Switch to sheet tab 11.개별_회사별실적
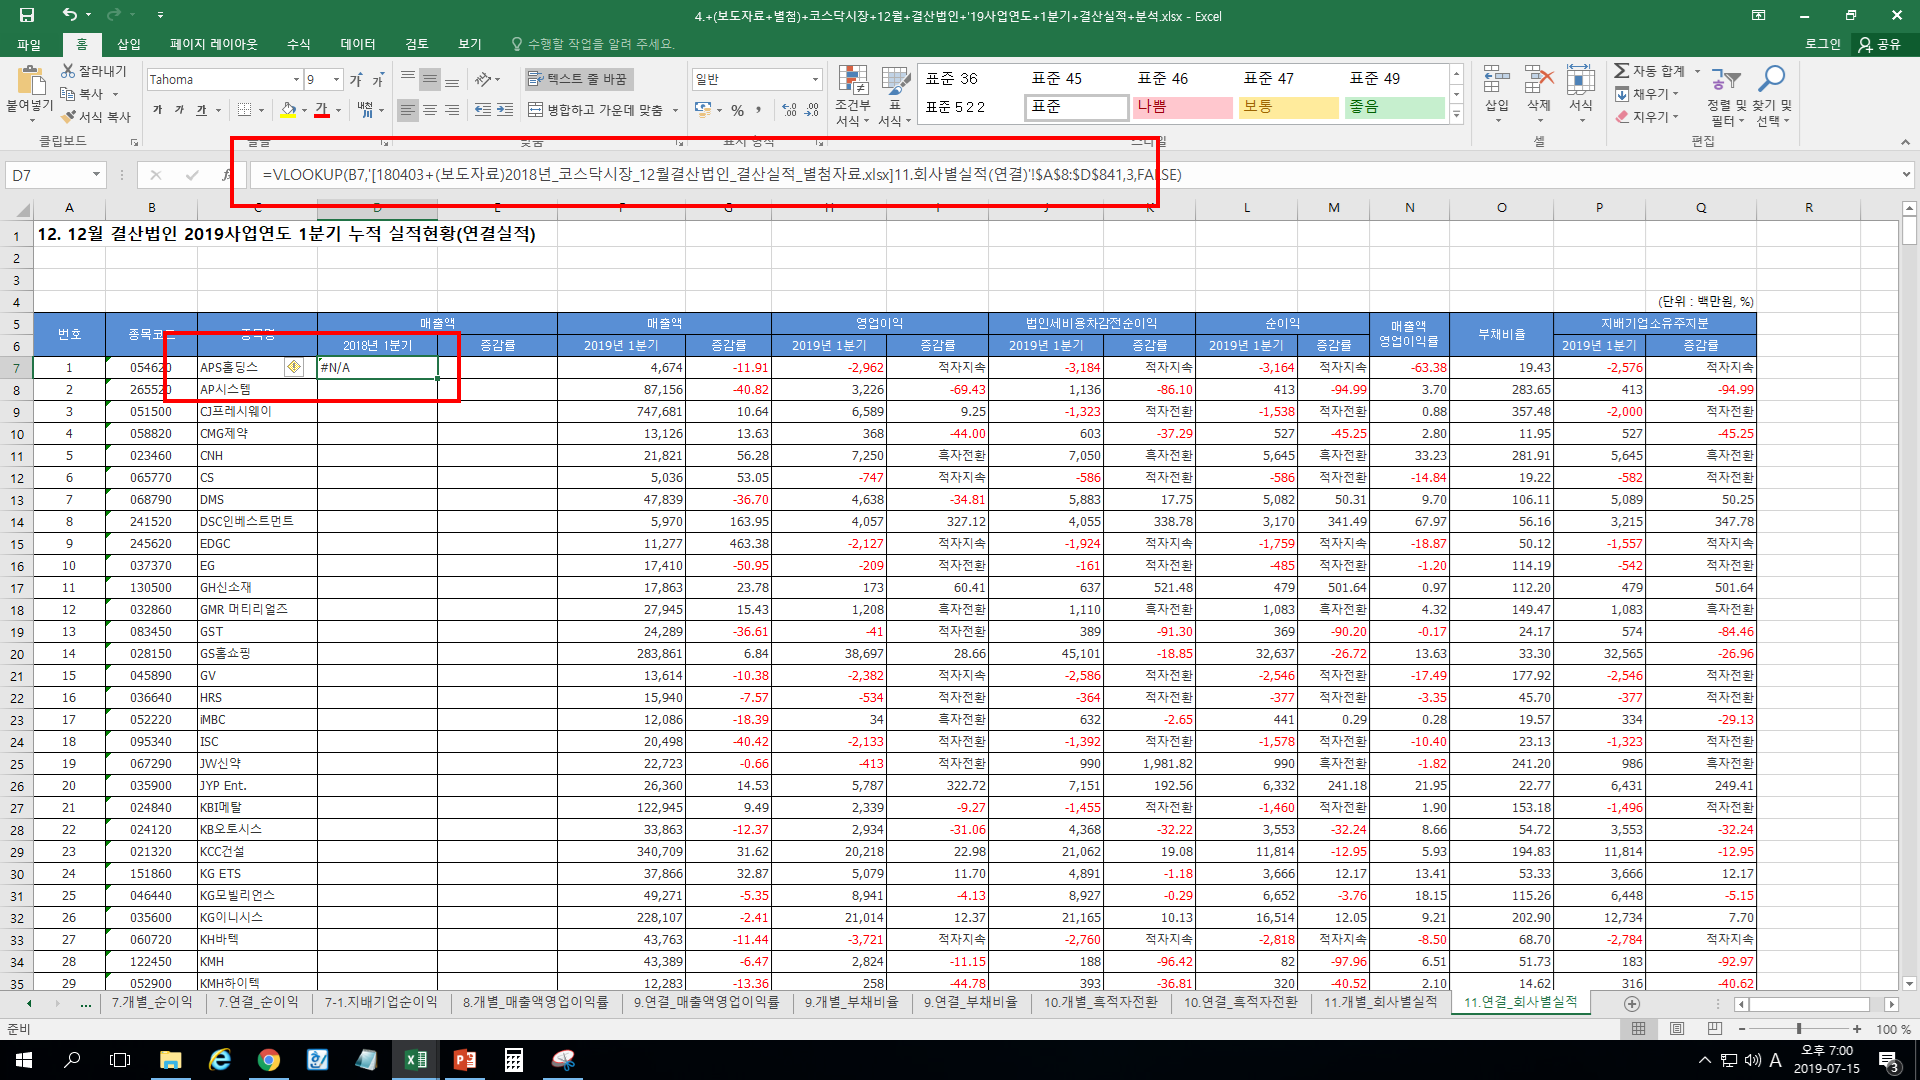Viewport: 1920px width, 1080px height. (1380, 1002)
